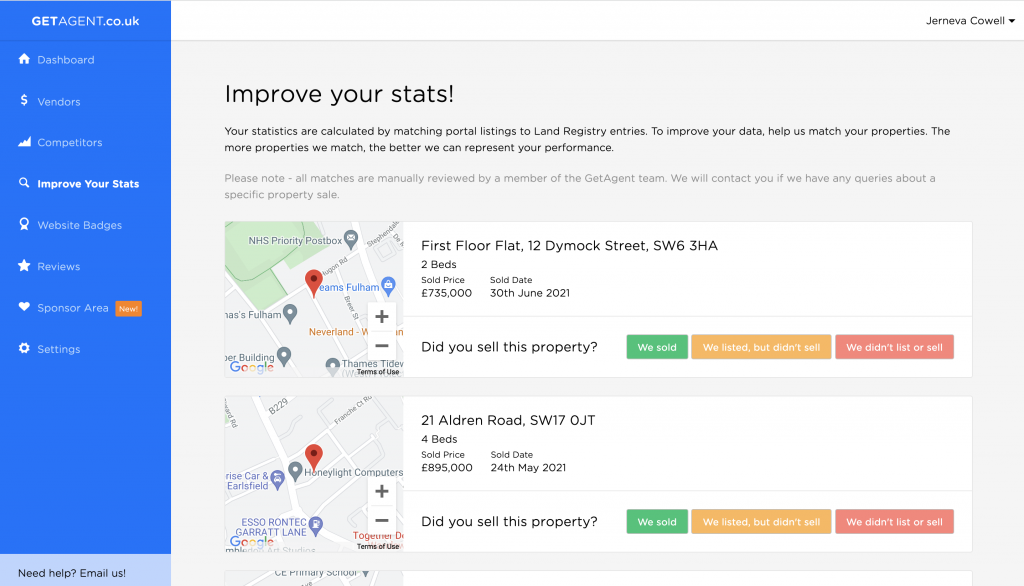Click the GetAgent.co.uk logo
Image resolution: width=1024 pixels, height=586 pixels.
tap(85, 20)
